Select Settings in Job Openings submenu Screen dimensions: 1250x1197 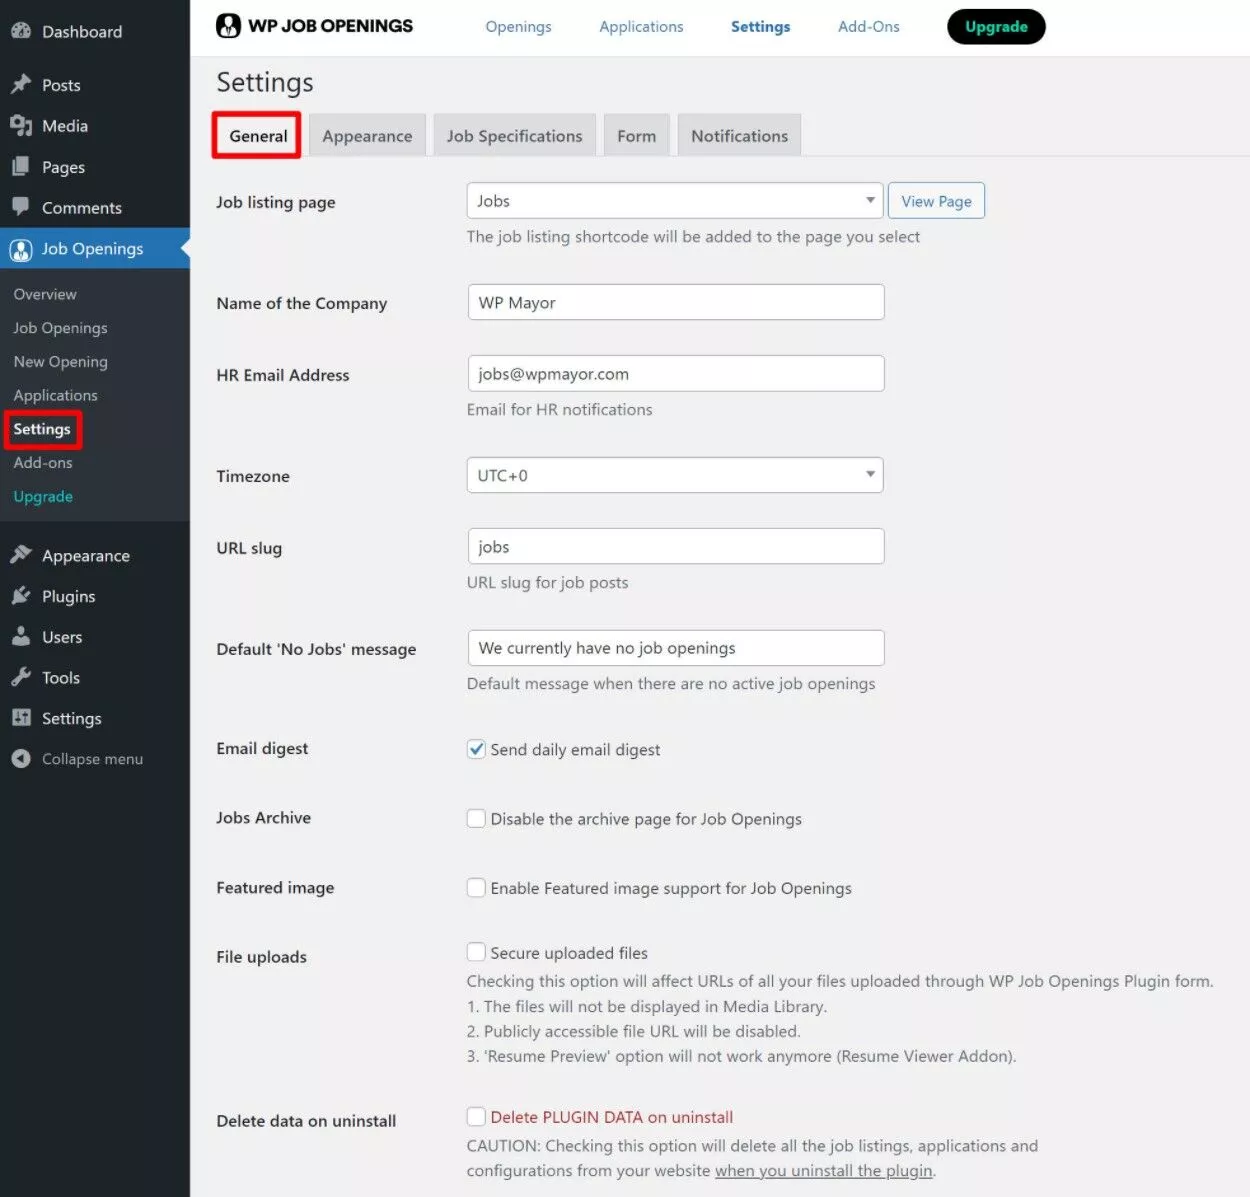click(42, 429)
